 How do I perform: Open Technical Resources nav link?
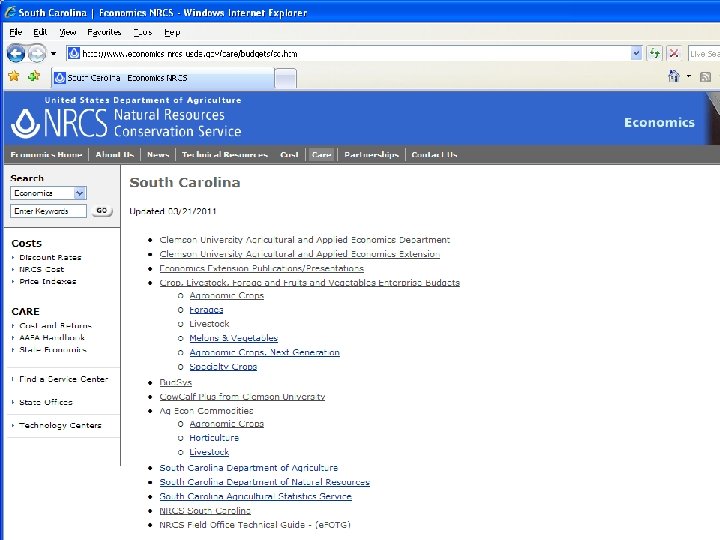pyautogui.click(x=225, y=155)
